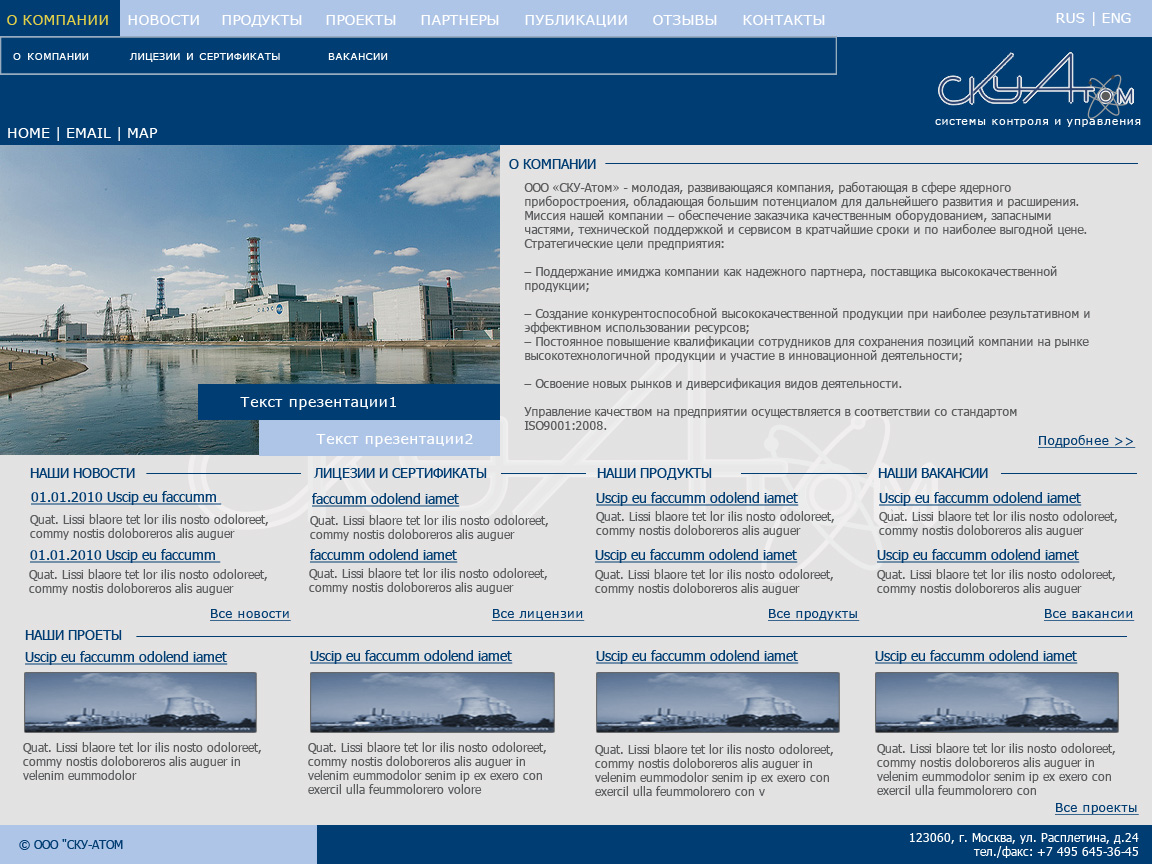Select the Текст презентации1 slide tab
Viewport: 1152px width, 864px height.
pyautogui.click(x=349, y=402)
